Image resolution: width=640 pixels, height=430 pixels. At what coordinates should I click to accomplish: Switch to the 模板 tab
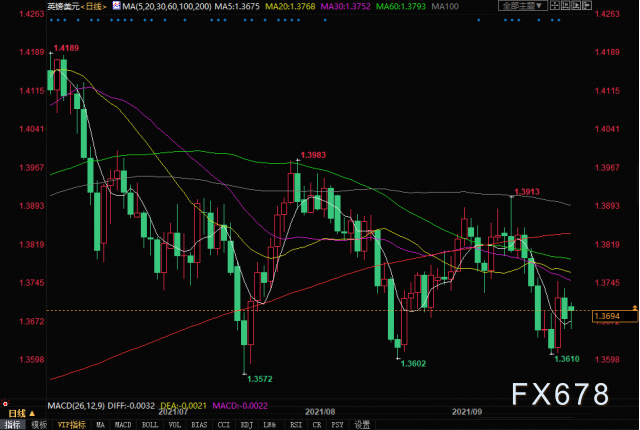(39, 425)
